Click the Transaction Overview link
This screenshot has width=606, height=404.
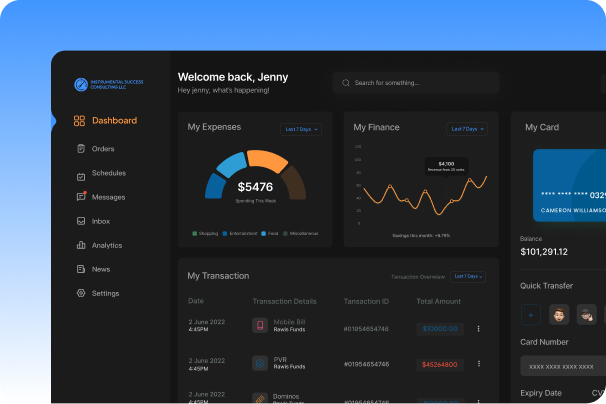tap(417, 276)
